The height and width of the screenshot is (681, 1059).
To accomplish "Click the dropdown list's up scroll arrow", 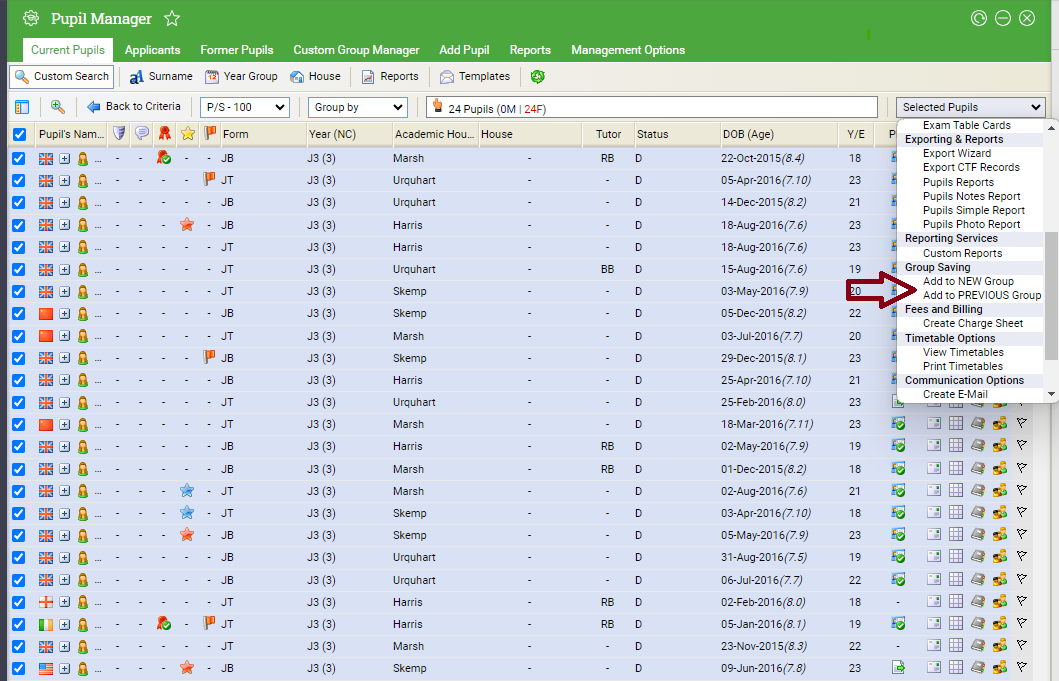I will [1051, 127].
